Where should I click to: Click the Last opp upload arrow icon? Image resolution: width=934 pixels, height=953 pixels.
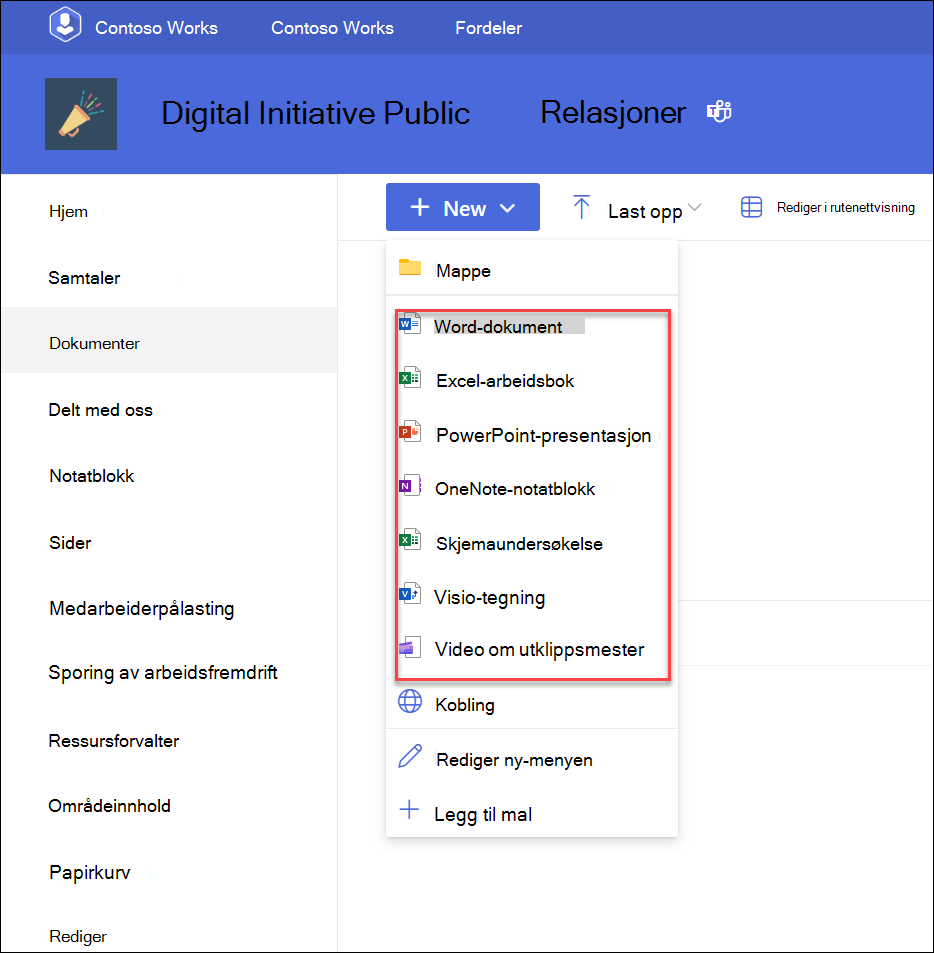click(x=581, y=207)
